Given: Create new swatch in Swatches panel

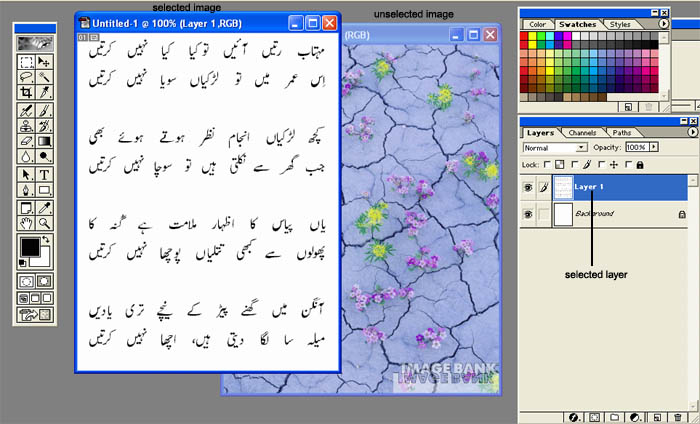Looking at the screenshot, I should click(x=628, y=107).
